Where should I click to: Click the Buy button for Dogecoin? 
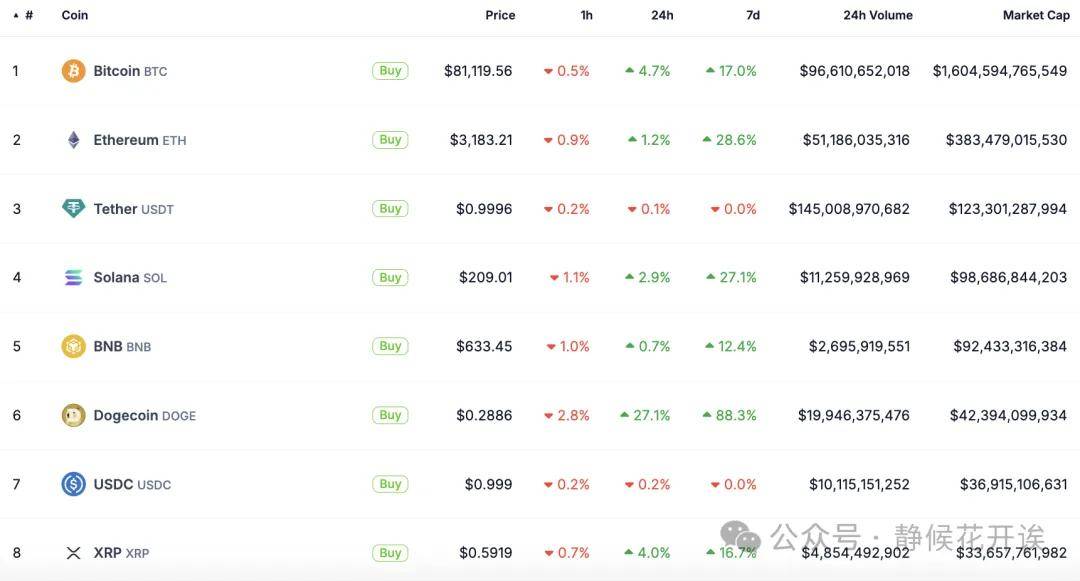tap(390, 415)
